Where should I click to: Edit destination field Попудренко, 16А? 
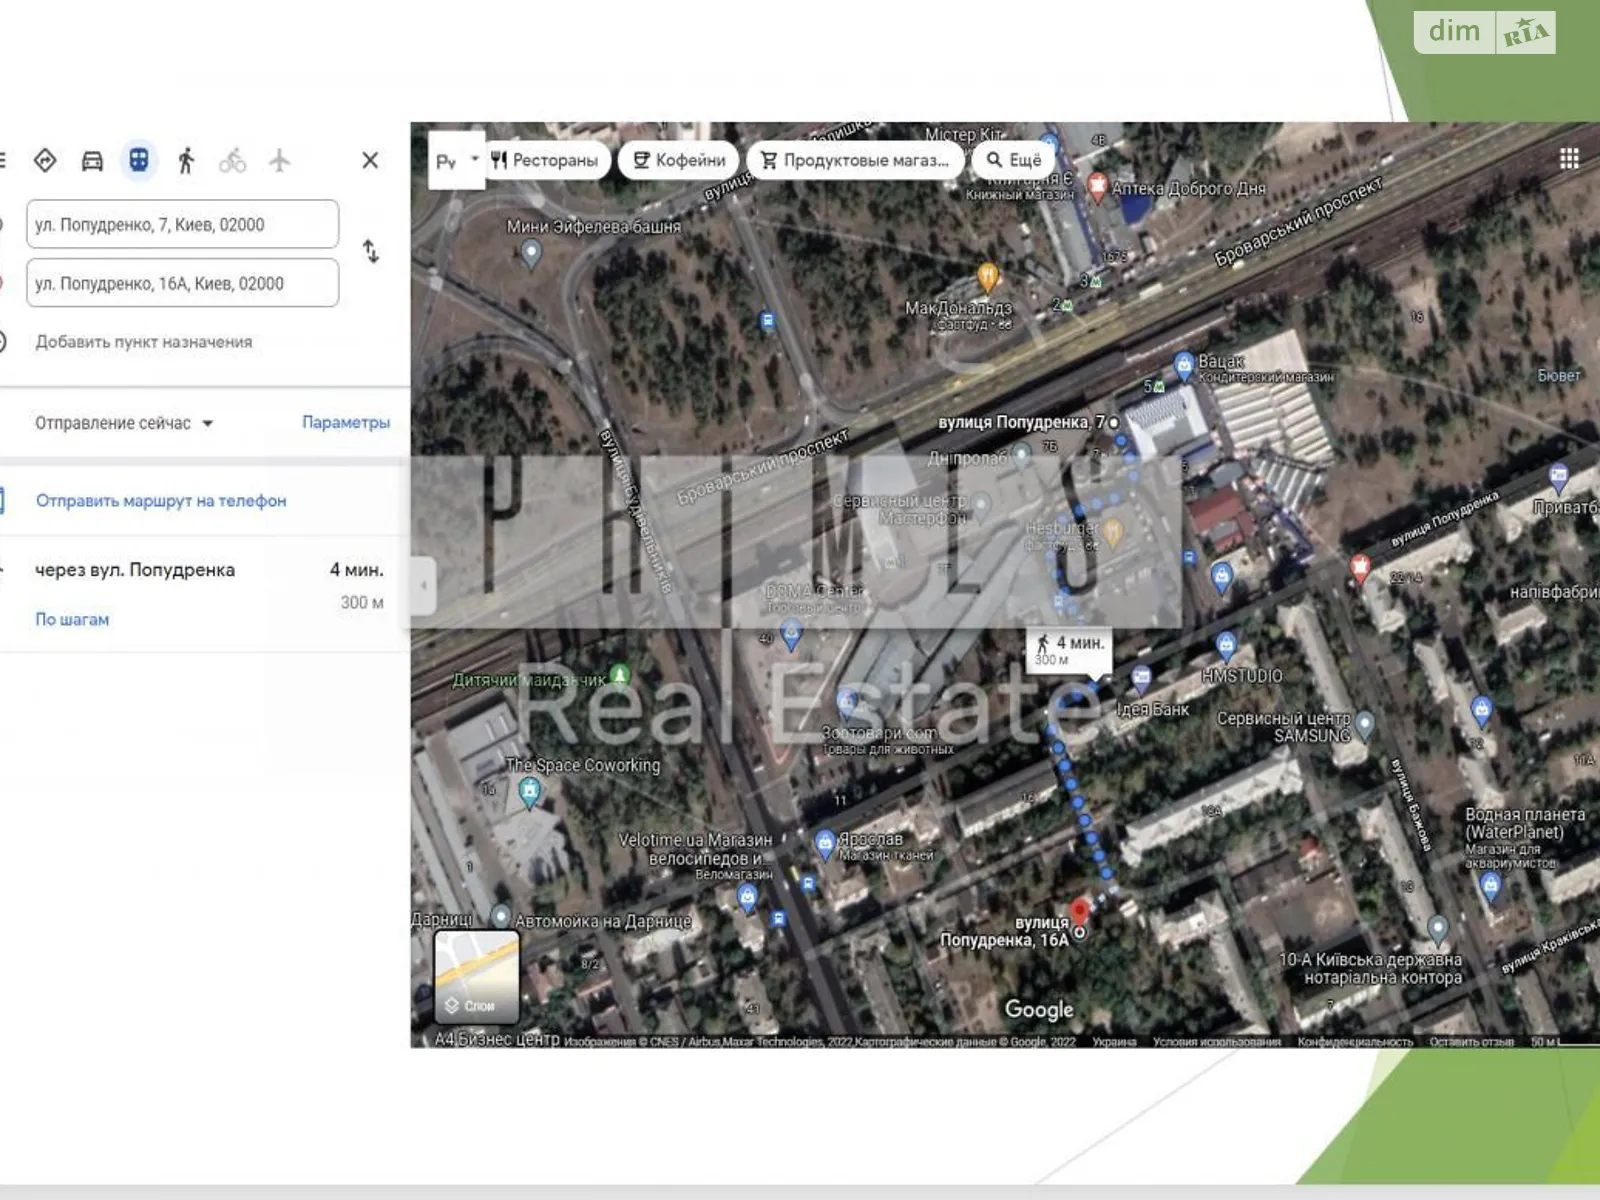coord(182,283)
